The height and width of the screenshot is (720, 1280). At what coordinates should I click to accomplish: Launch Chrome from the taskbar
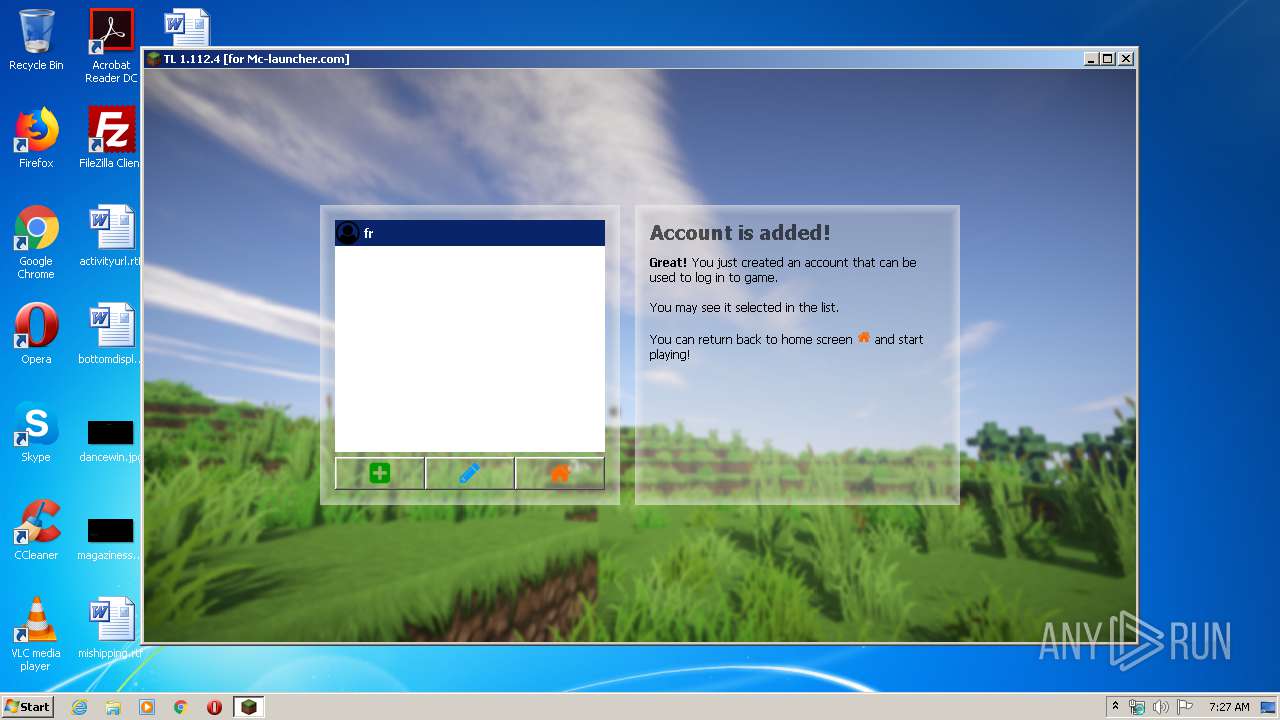pyautogui.click(x=181, y=707)
